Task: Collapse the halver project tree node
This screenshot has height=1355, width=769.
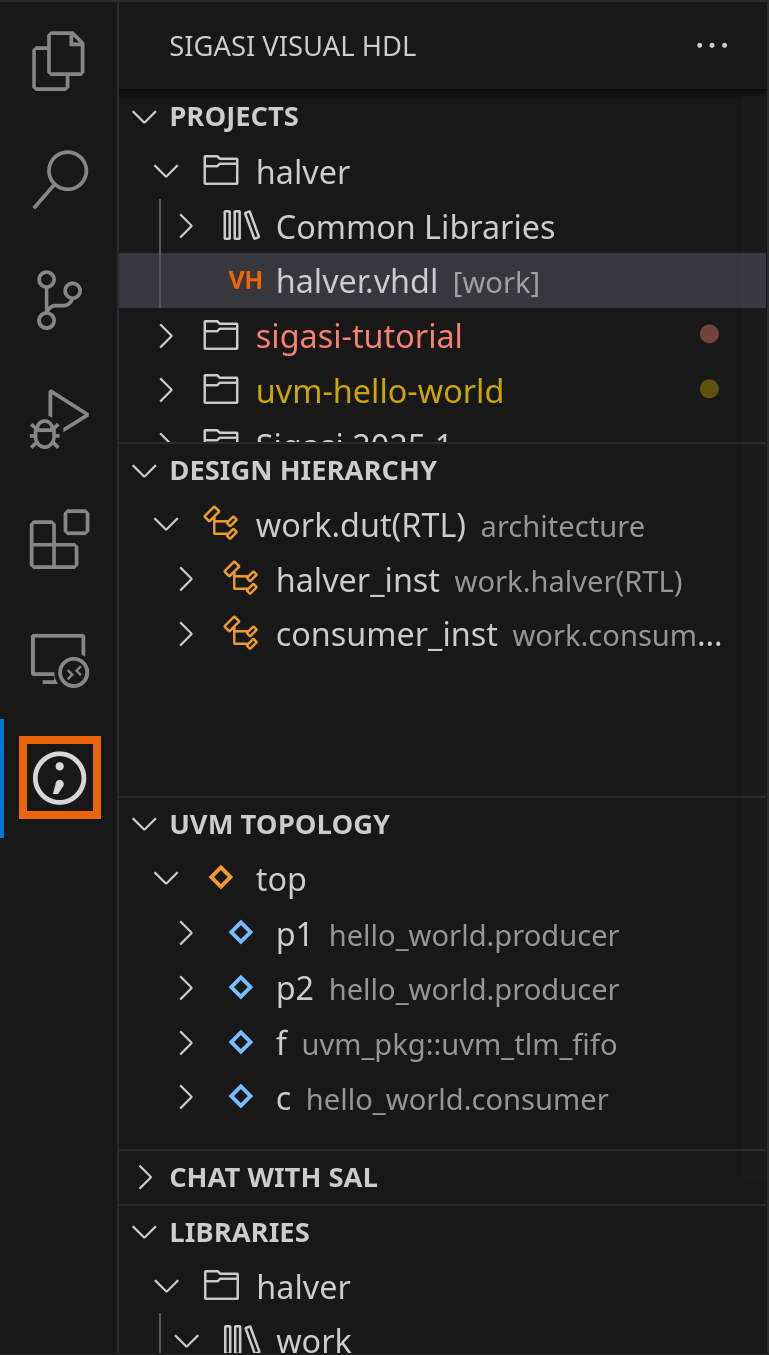Action: (166, 171)
